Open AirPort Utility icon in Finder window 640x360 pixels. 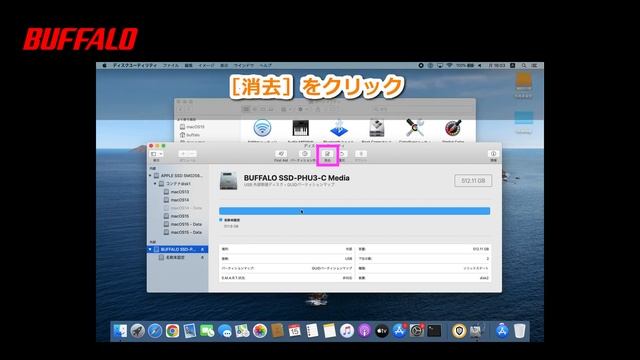[x=262, y=129]
